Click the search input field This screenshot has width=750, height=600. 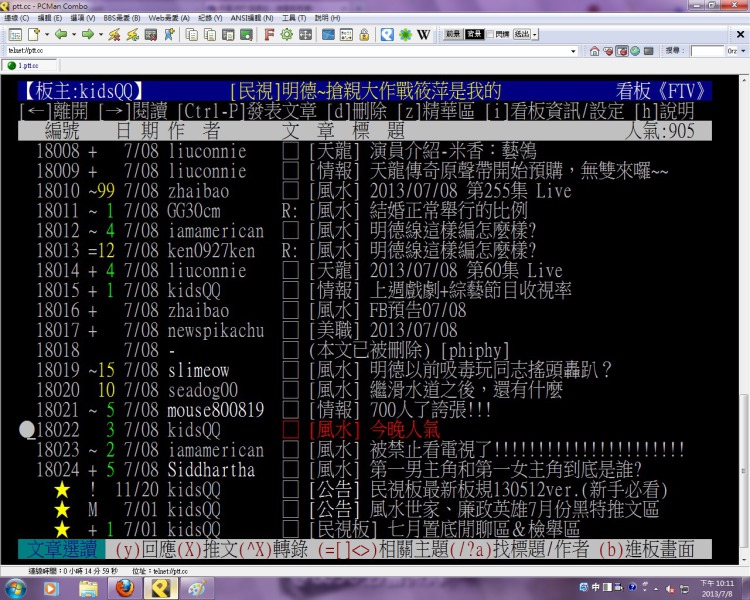click(x=707, y=51)
